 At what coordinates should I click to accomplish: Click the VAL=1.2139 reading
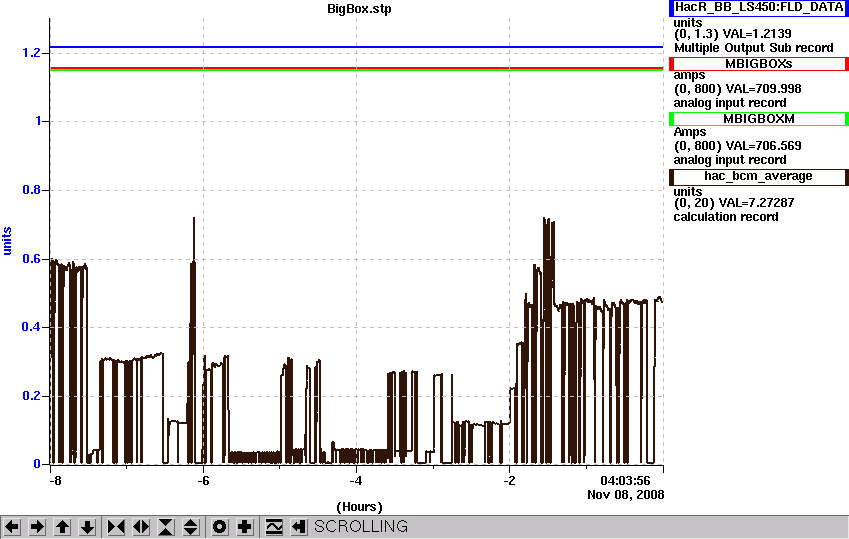click(x=757, y=34)
